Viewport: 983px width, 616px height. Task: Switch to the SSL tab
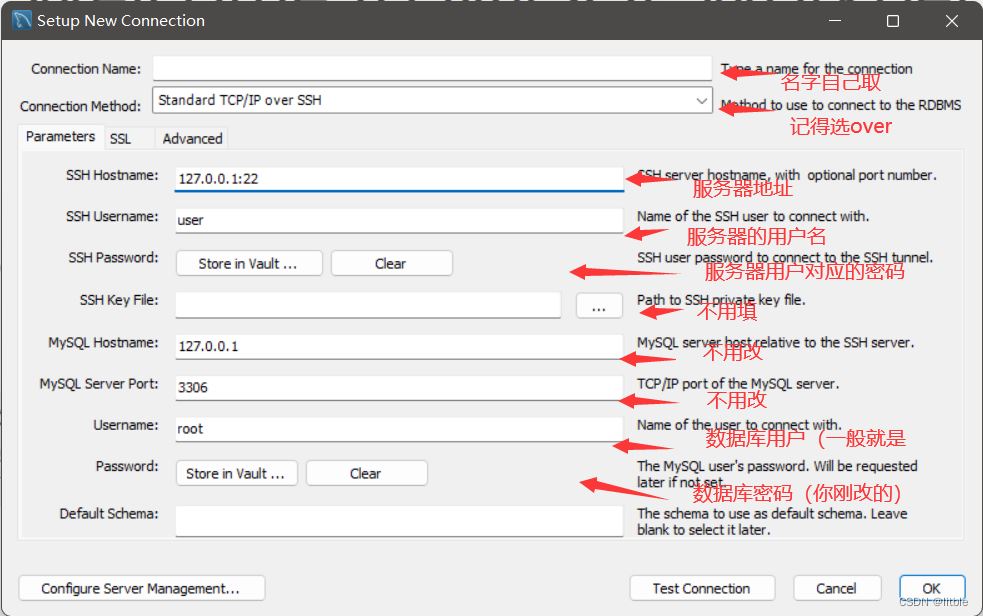(121, 139)
